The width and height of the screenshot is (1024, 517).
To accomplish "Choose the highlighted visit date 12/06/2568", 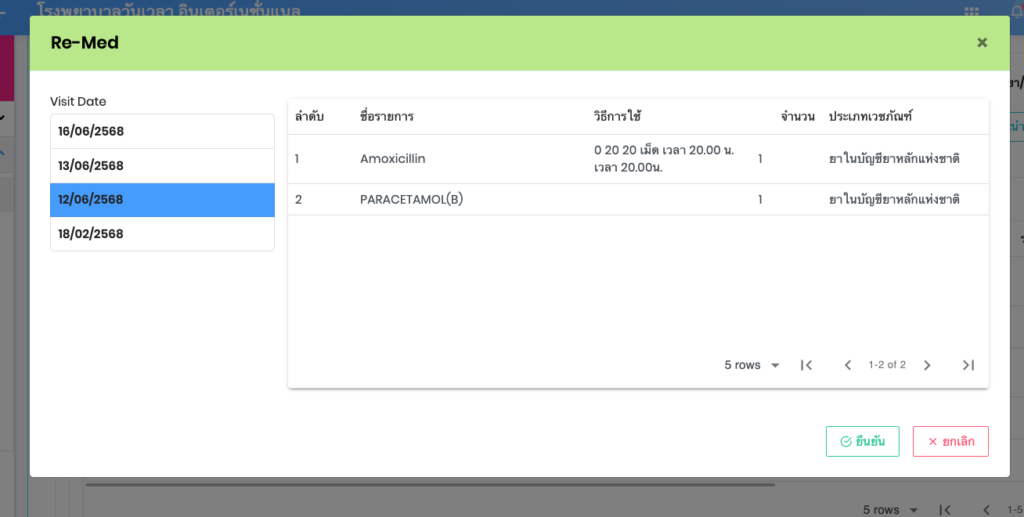I will pyautogui.click(x=162, y=199).
